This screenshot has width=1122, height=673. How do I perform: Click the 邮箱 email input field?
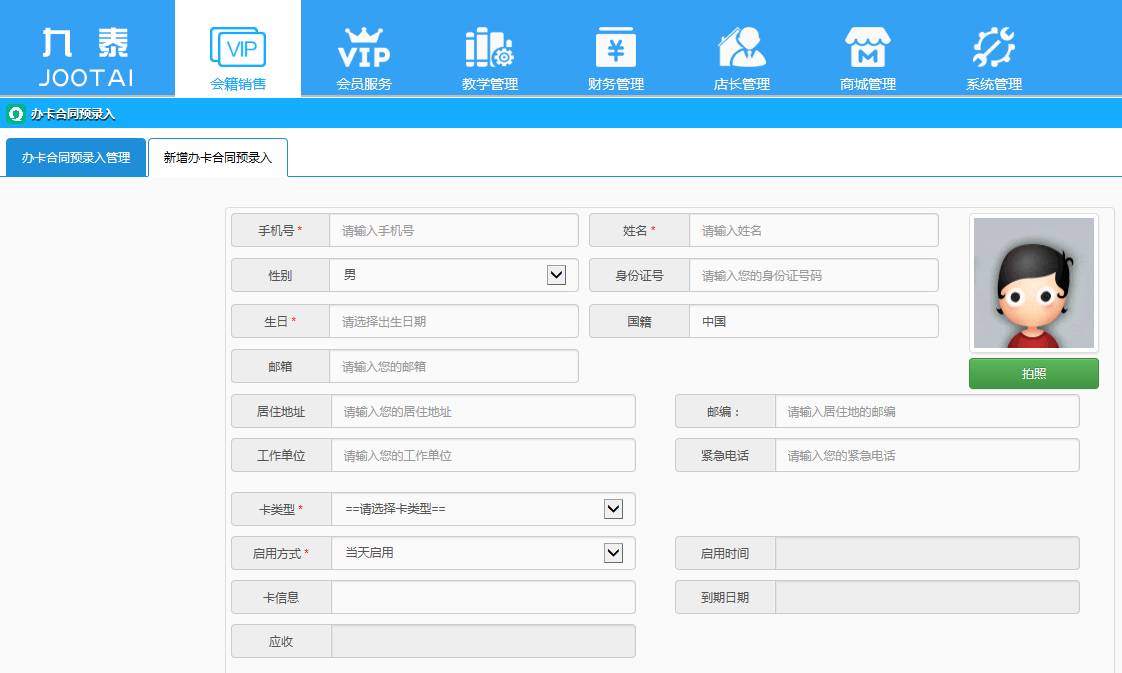coord(453,366)
